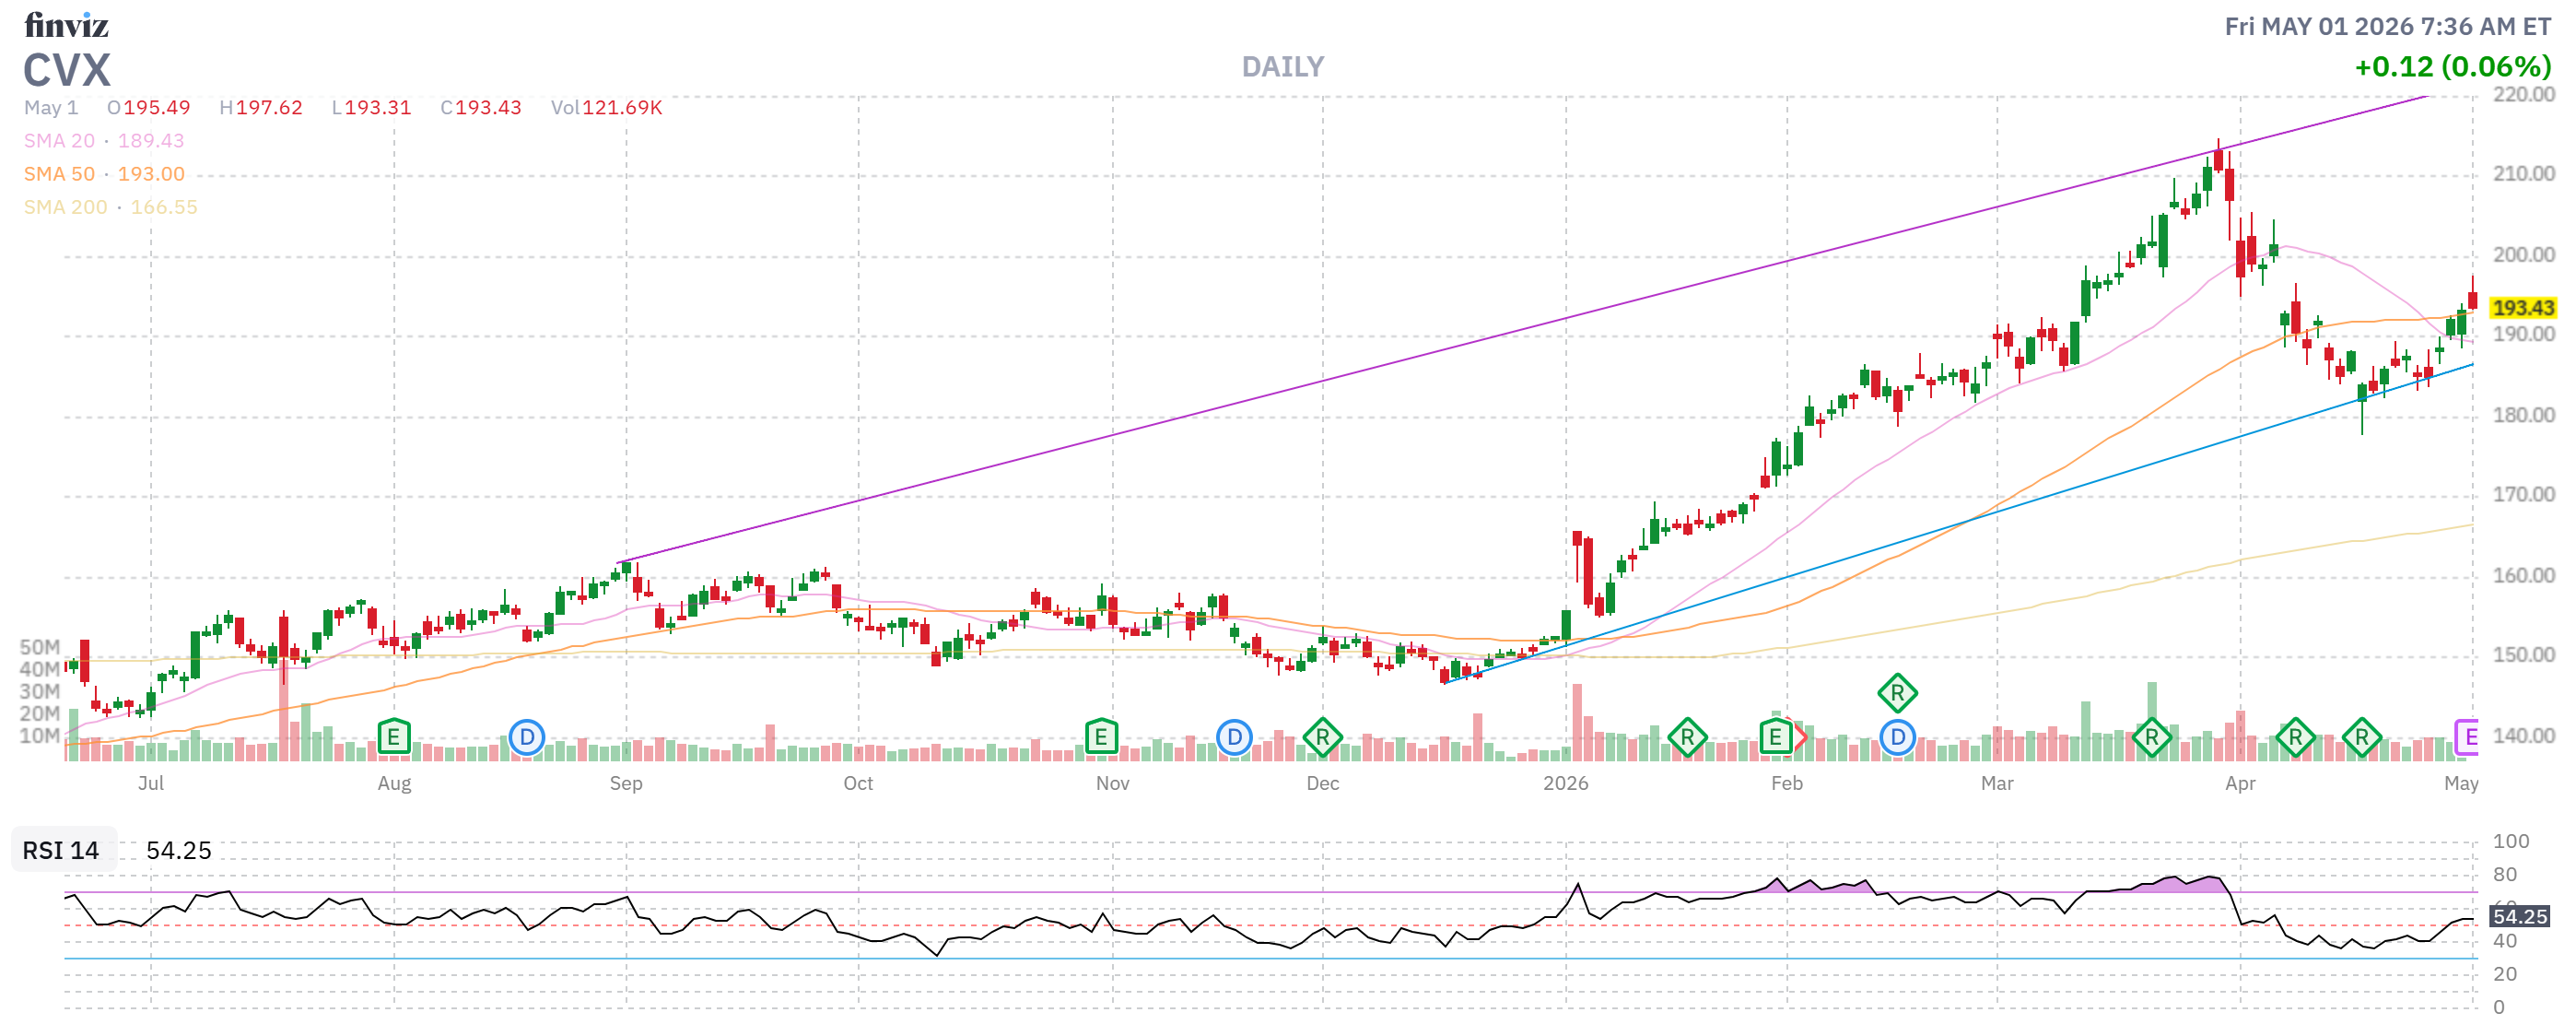Click the red arrow marker before Feb
2576x1036 pixels.
pos(1801,738)
